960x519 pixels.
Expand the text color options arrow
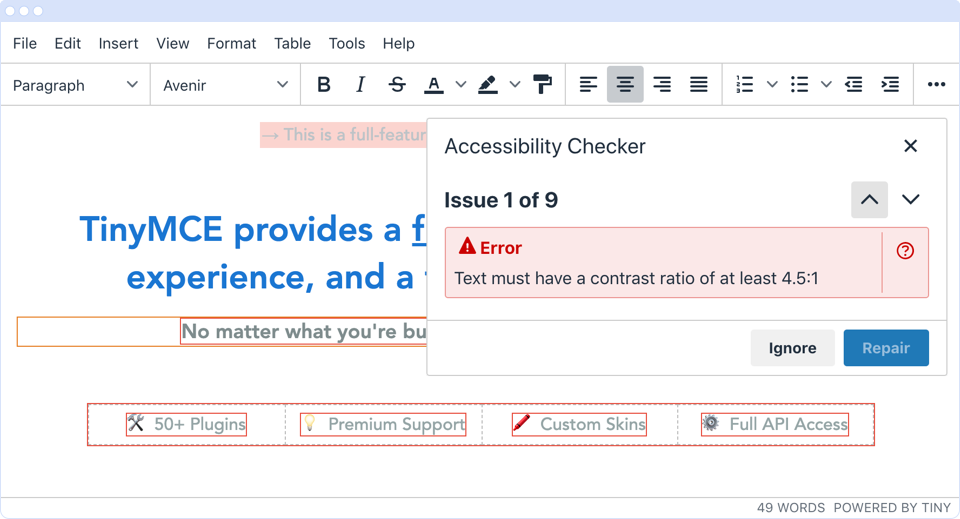(461, 84)
